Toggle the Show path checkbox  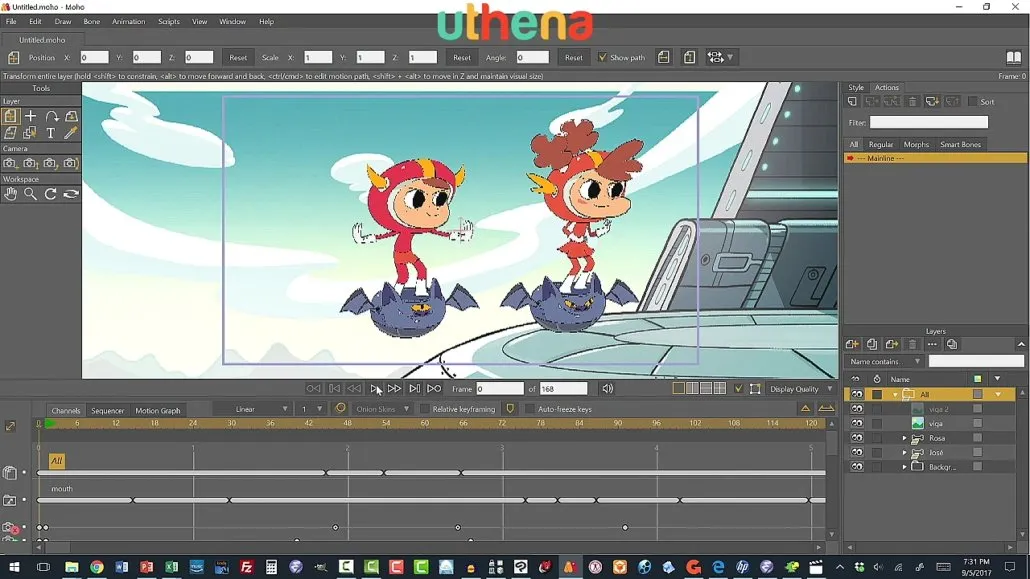[602, 57]
